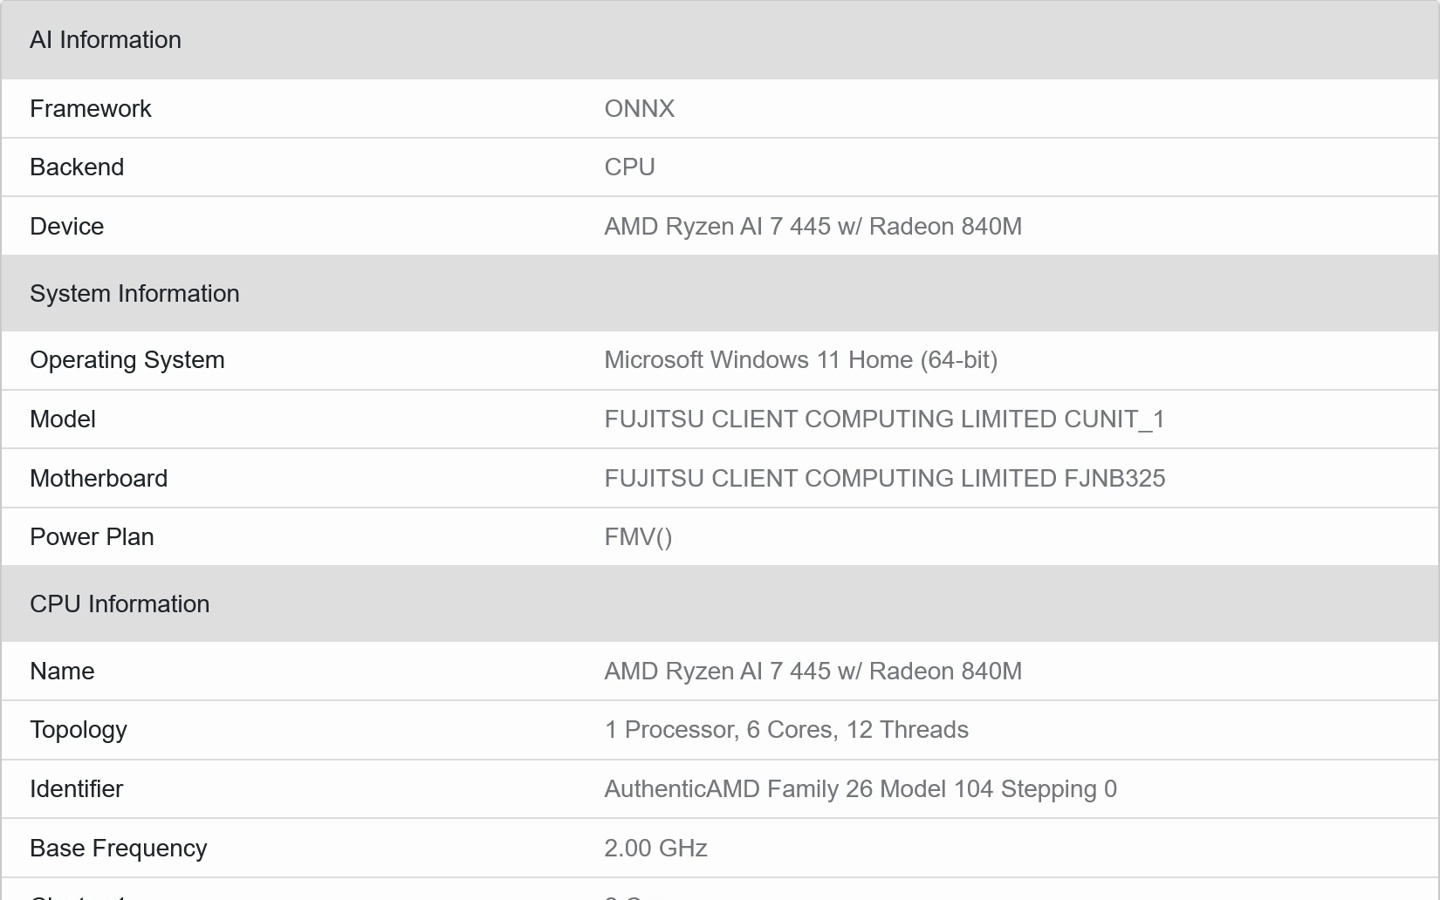Click the Motherboard row label
This screenshot has width=1440, height=900.
[x=98, y=478]
